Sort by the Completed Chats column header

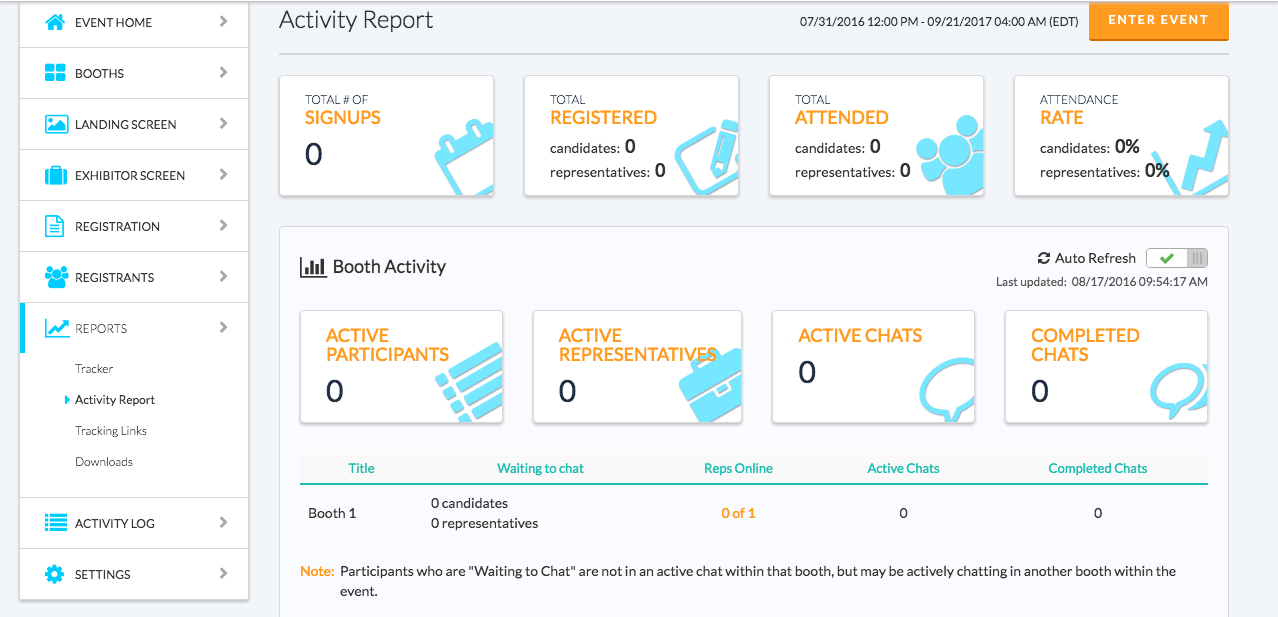pos(1097,468)
